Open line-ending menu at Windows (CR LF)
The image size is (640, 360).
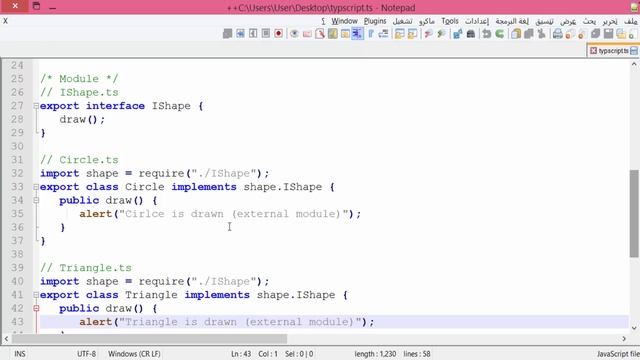tap(134, 354)
